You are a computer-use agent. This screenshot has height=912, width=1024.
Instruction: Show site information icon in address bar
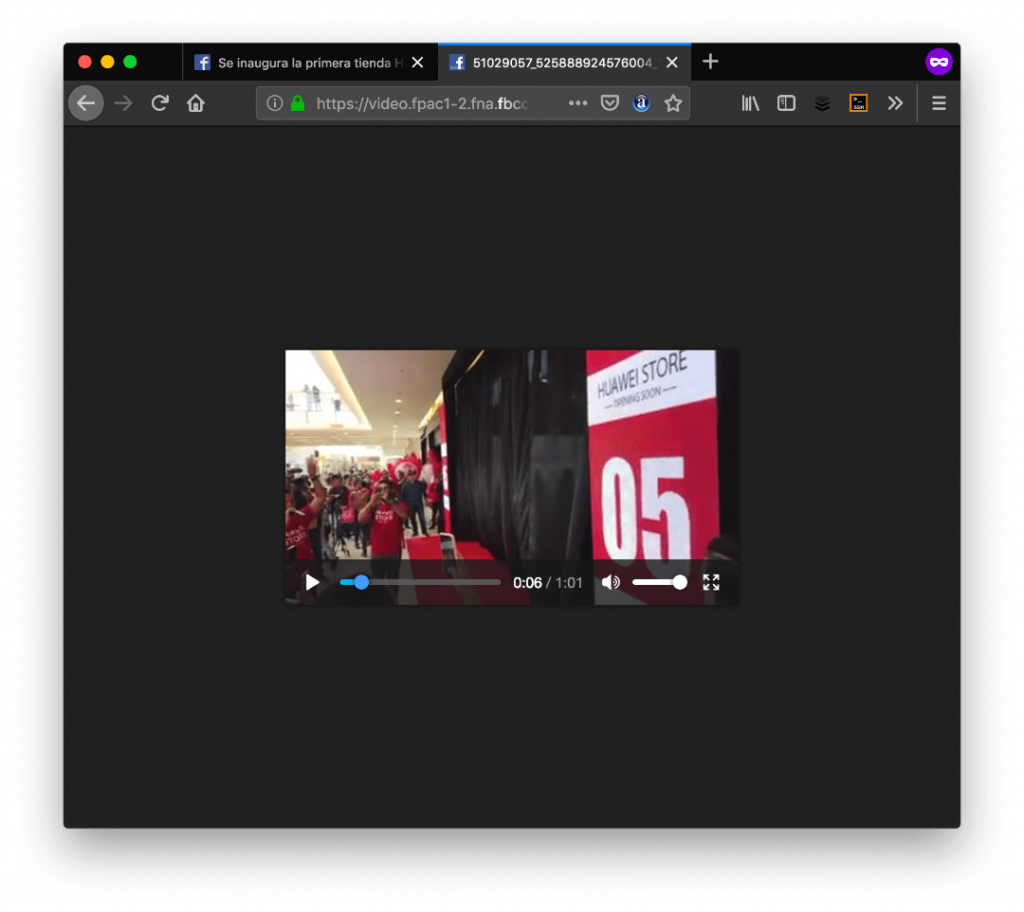click(x=275, y=103)
